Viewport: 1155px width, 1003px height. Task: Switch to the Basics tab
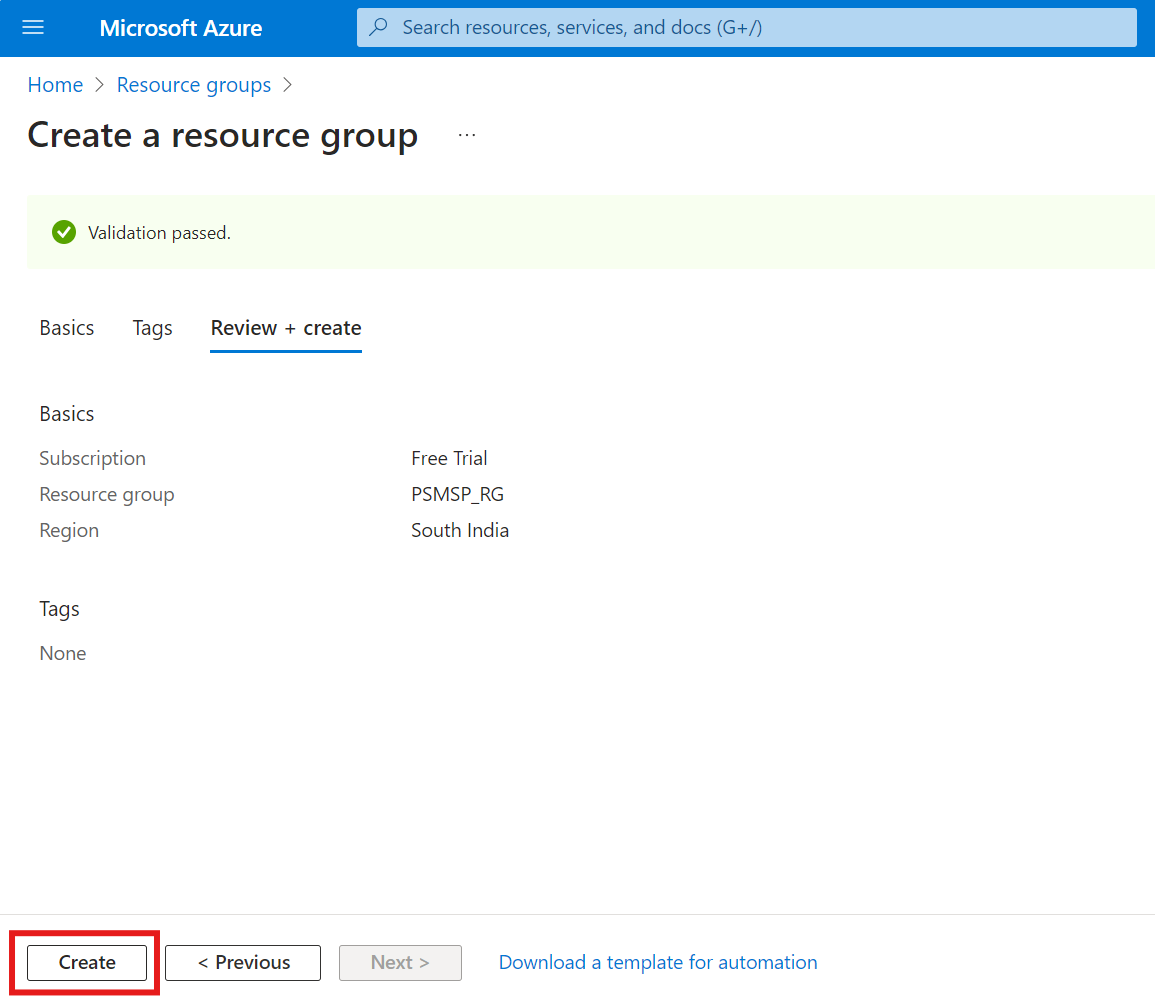[67, 328]
